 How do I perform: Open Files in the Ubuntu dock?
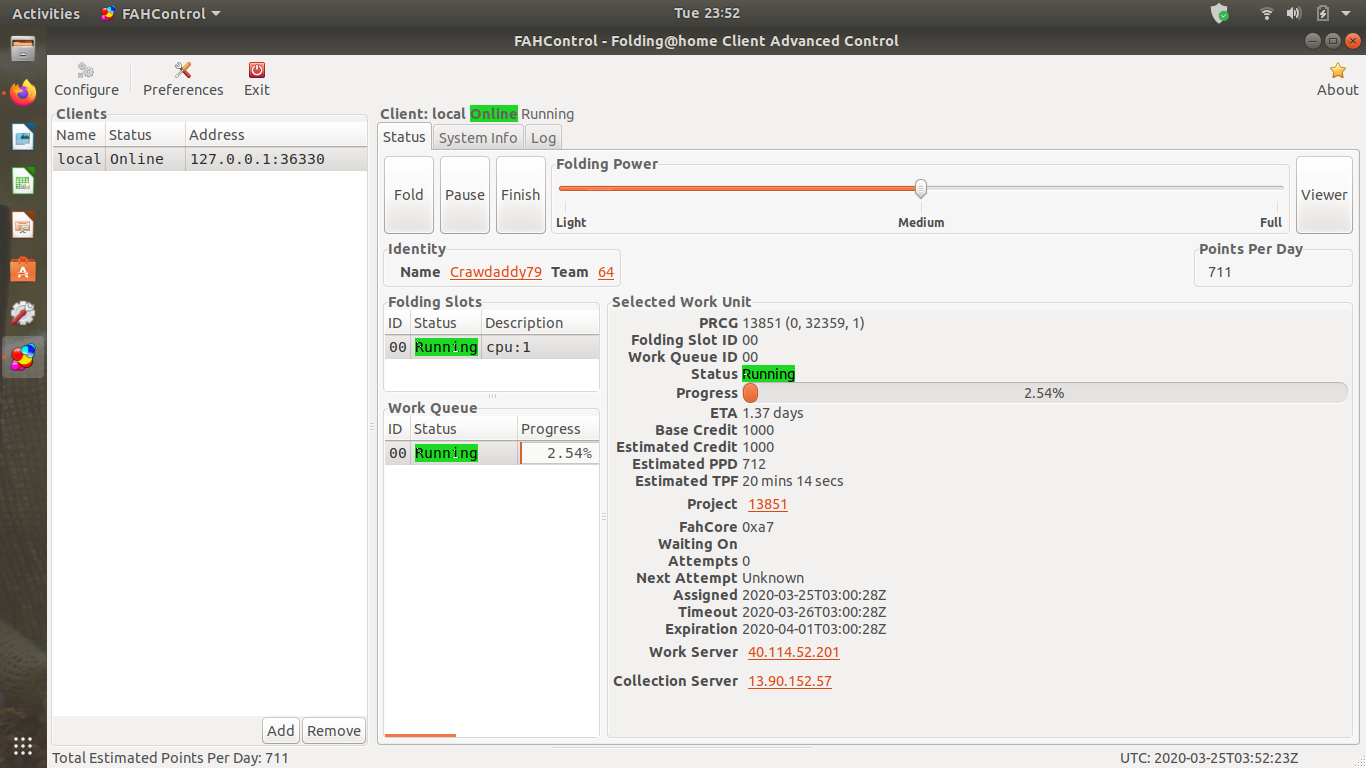coord(23,49)
